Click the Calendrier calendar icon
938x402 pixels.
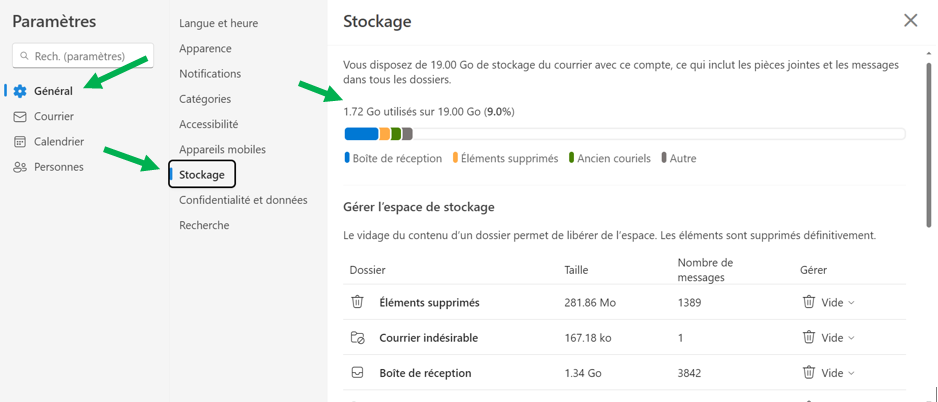tap(20, 142)
